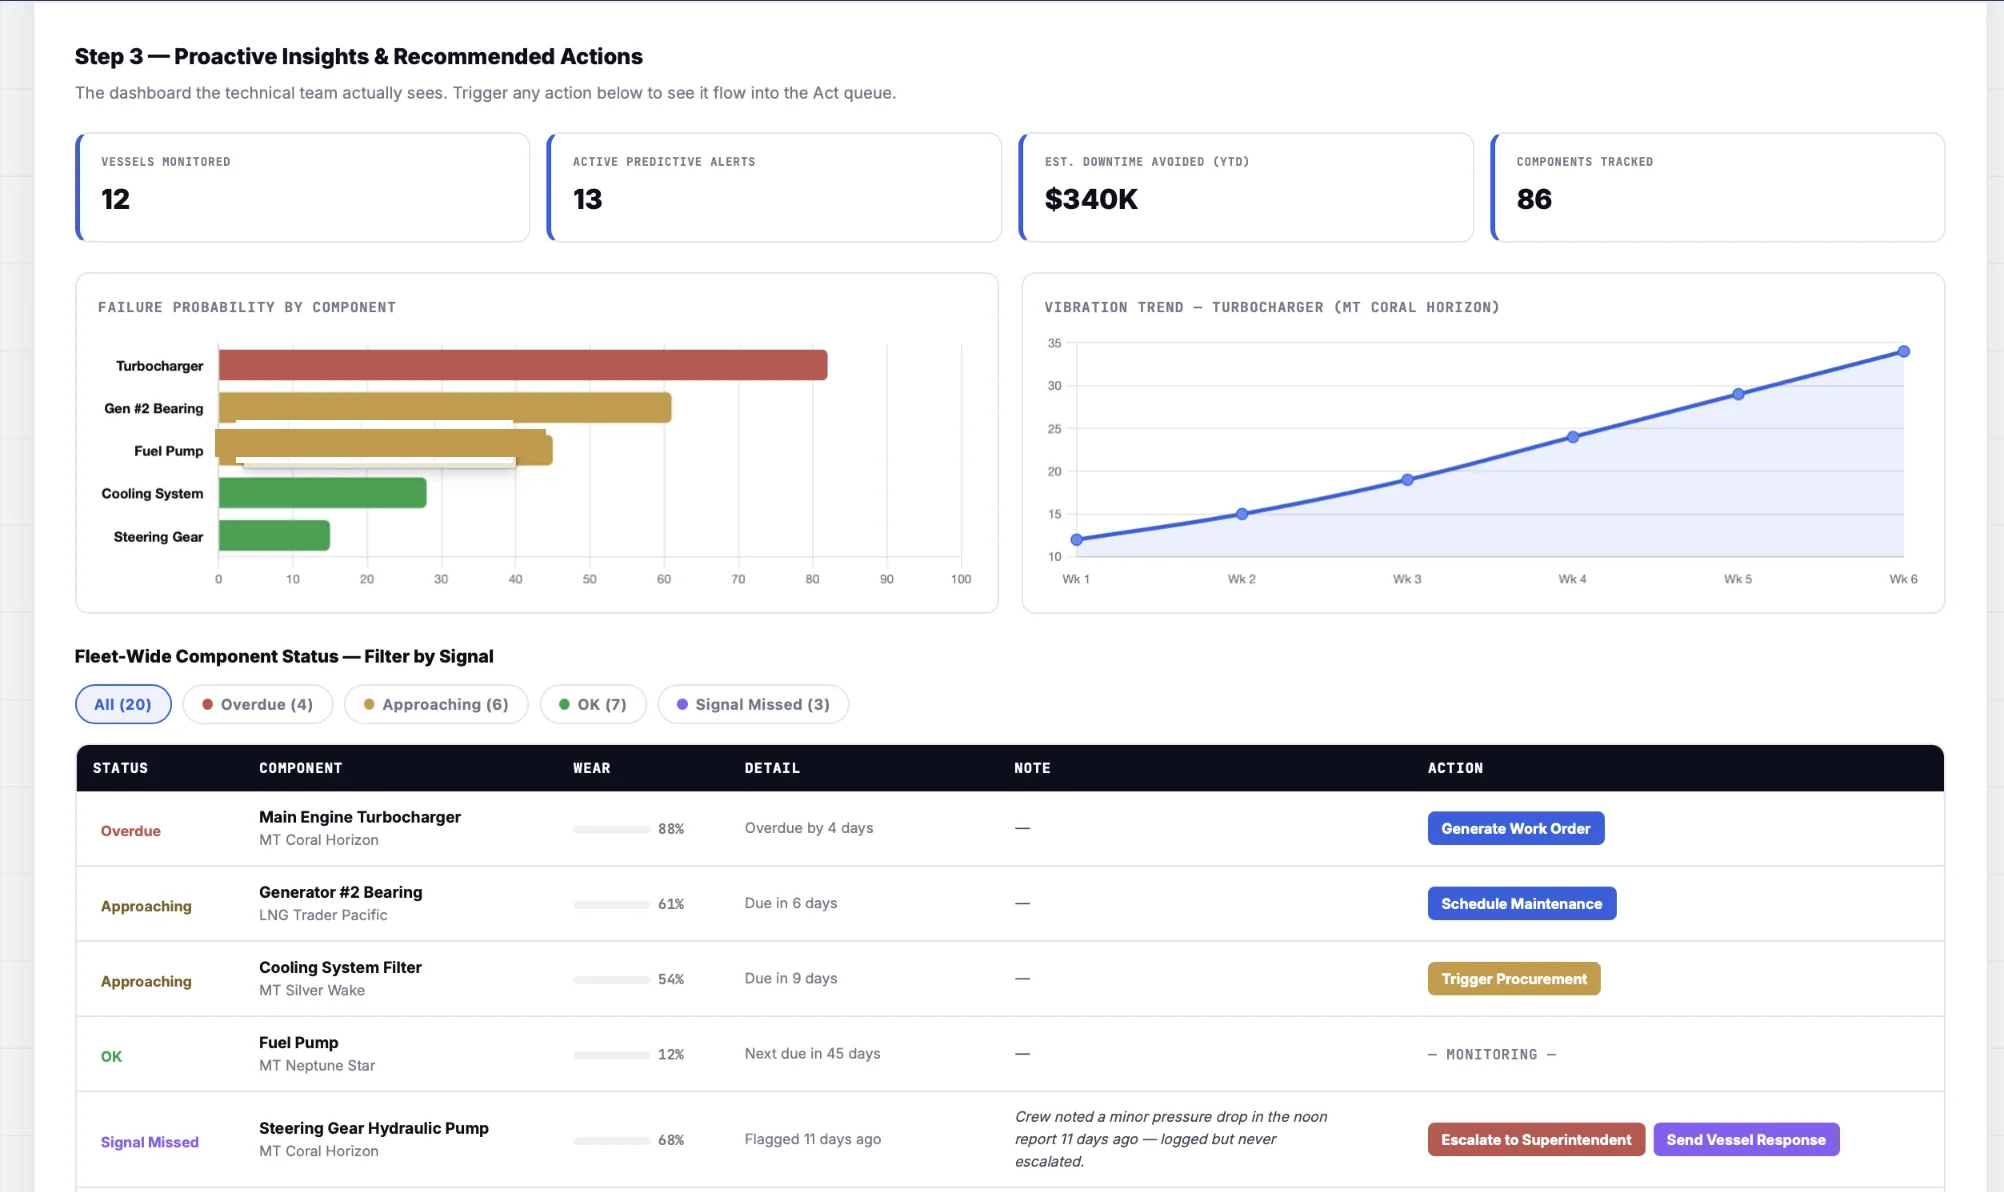2004x1192 pixels.
Task: Click the 'Overdue by 4 days' detail
Action: coord(808,828)
